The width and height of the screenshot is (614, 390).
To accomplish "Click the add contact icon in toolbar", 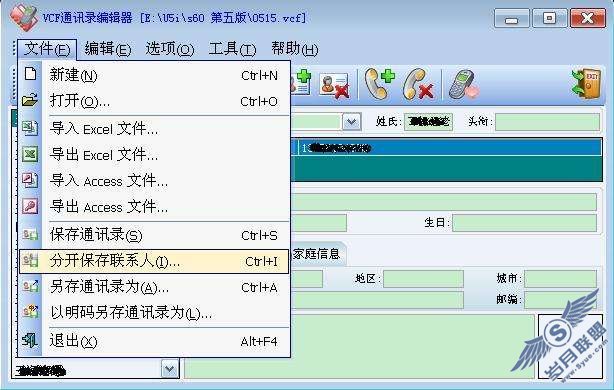I will tap(302, 82).
